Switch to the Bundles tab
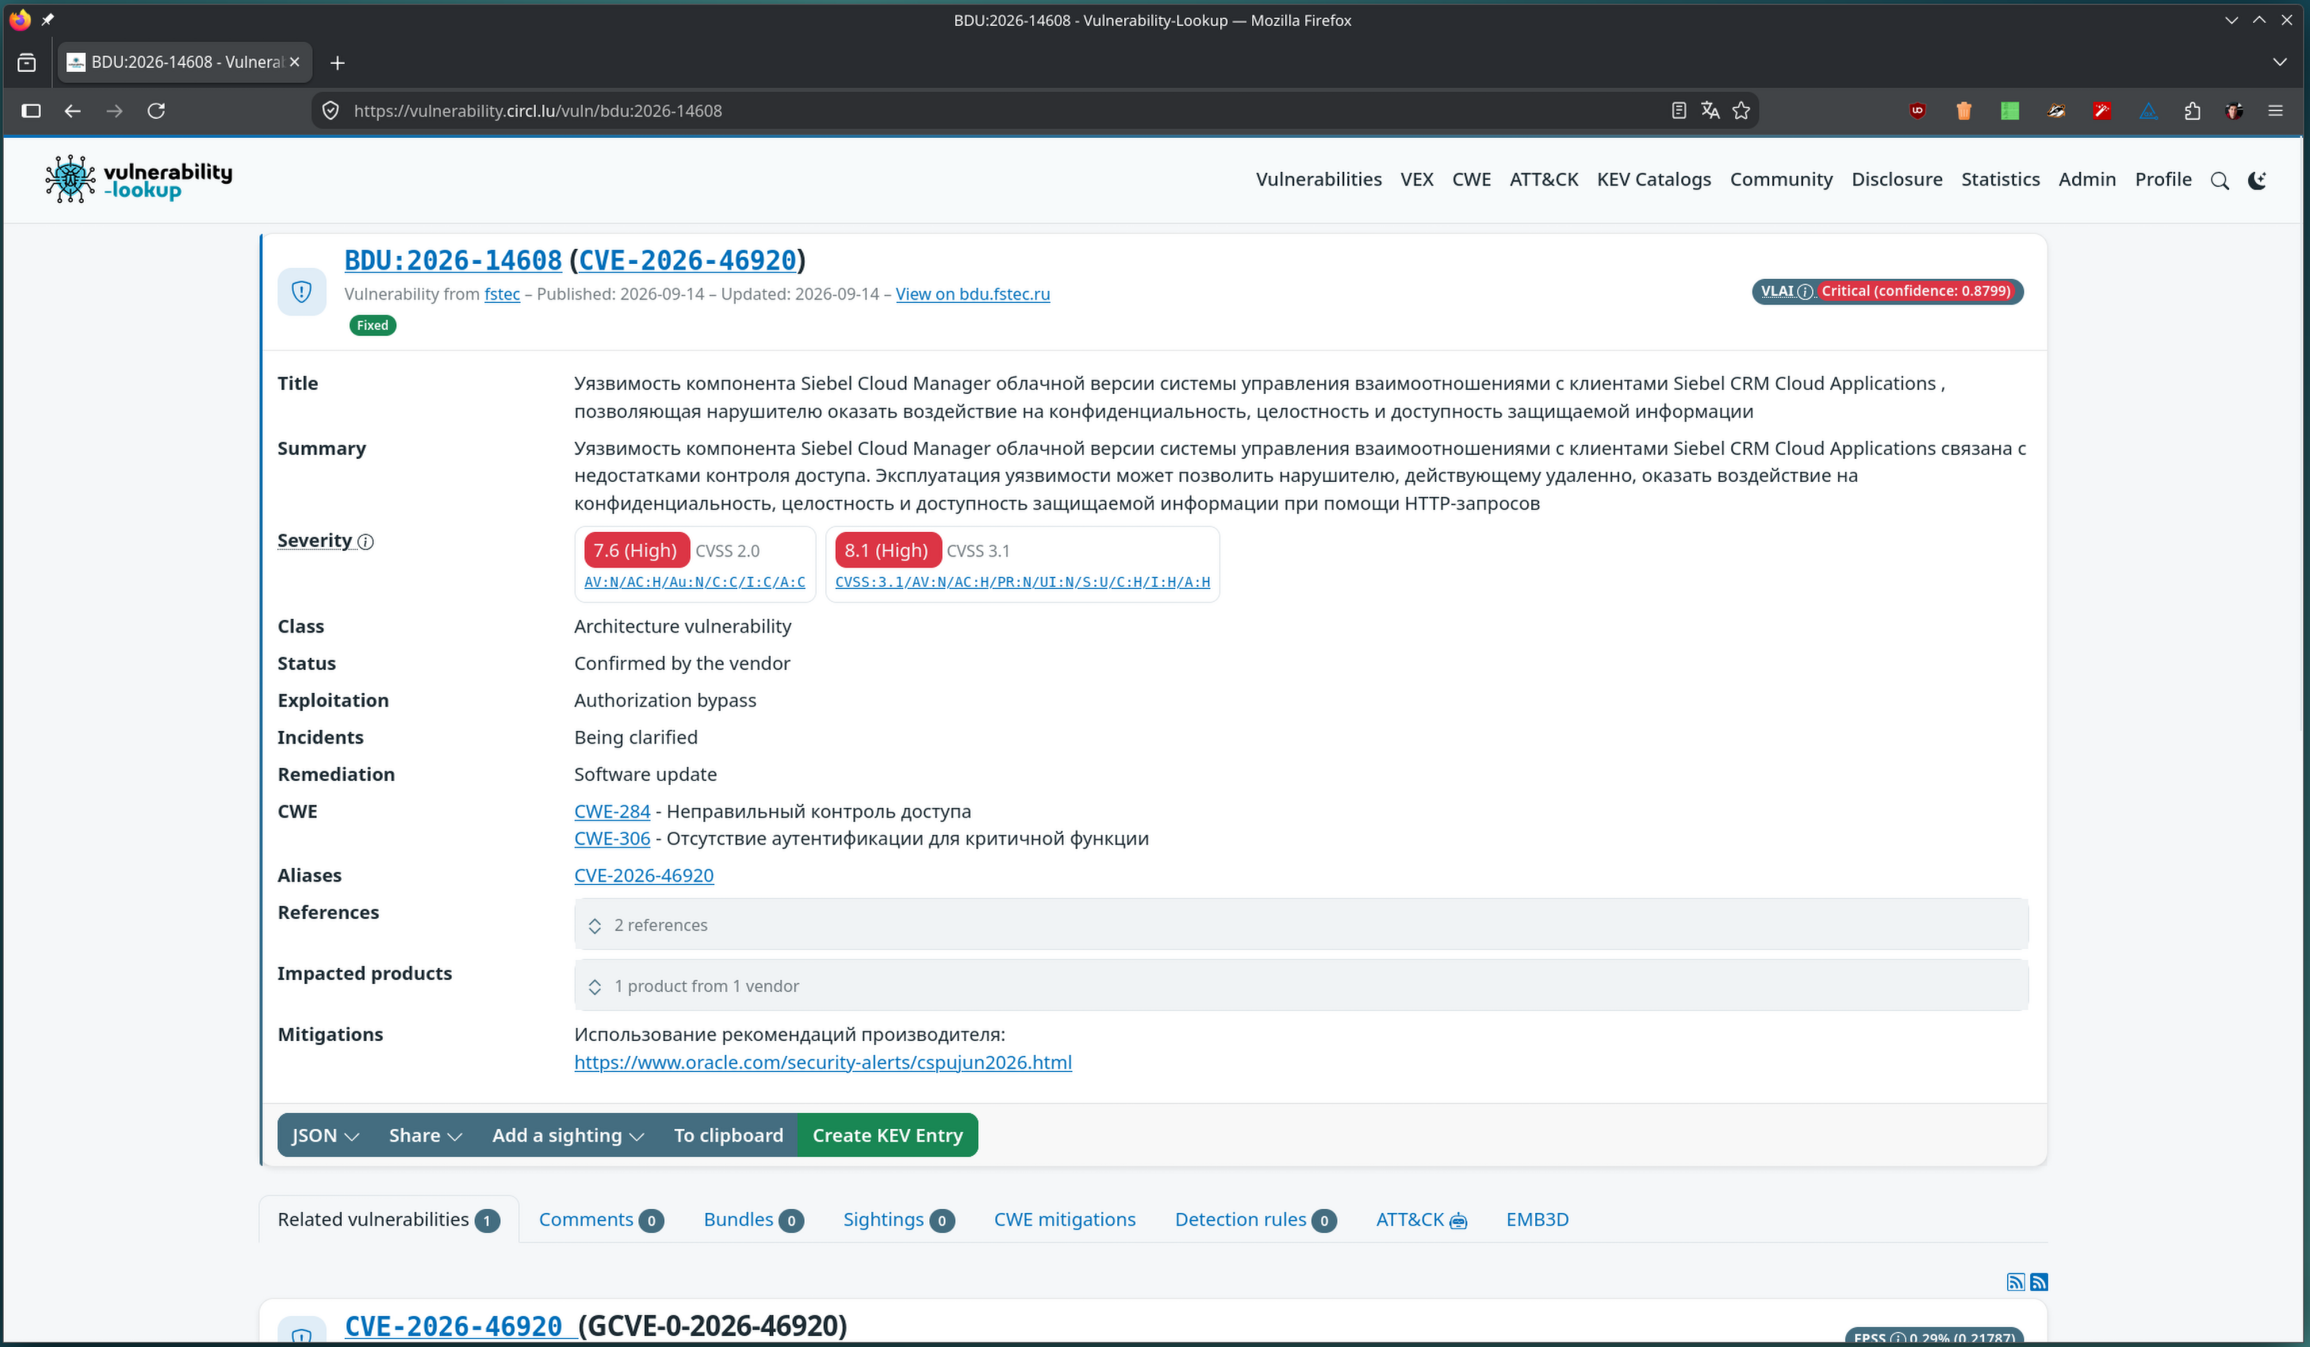 click(x=753, y=1219)
